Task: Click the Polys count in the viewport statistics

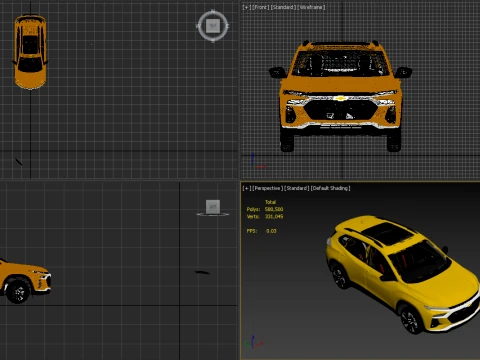Action: pyautogui.click(x=274, y=209)
